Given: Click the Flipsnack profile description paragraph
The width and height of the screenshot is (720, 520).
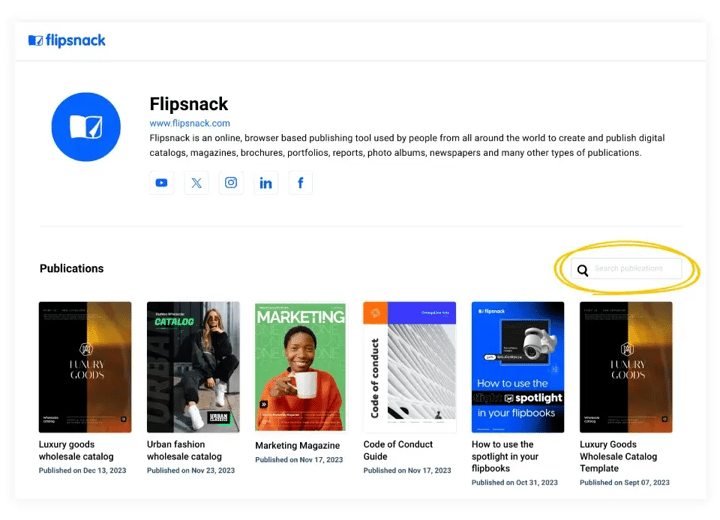Looking at the screenshot, I should tap(407, 145).
